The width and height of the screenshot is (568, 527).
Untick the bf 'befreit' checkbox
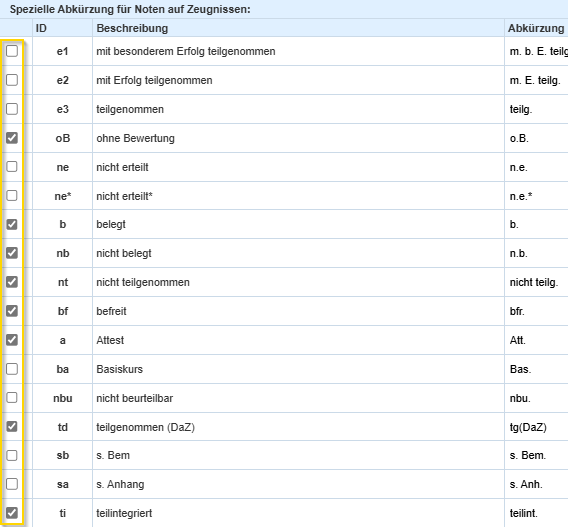tap(12, 311)
